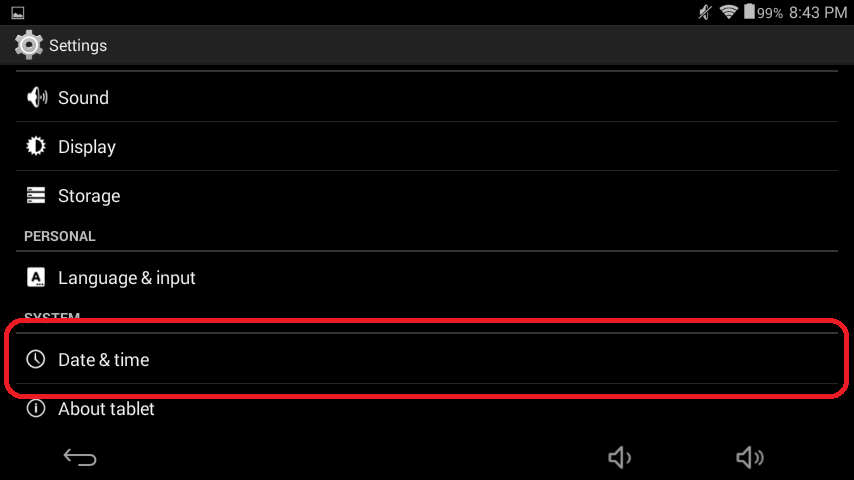Tap the Settings gear icon in header

point(28,45)
